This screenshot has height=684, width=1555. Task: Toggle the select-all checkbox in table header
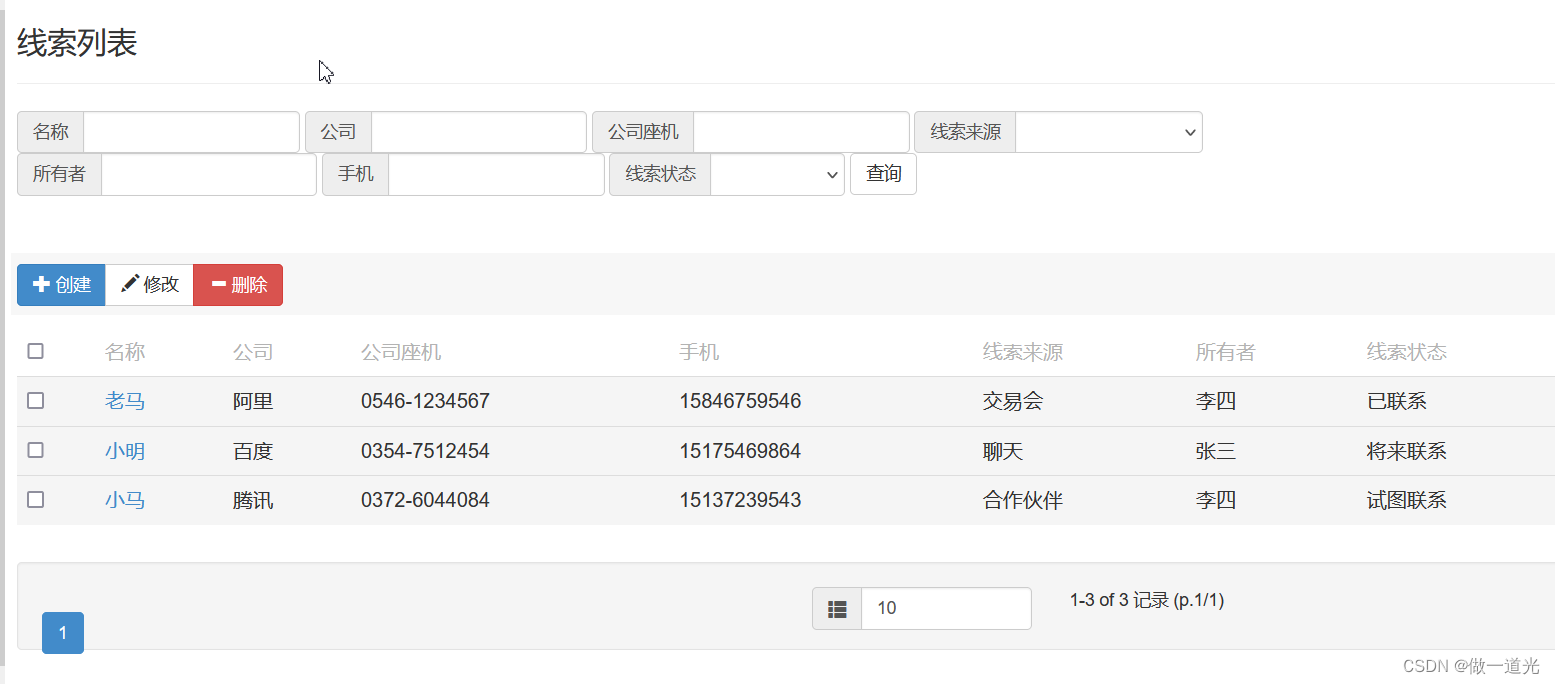(x=36, y=351)
